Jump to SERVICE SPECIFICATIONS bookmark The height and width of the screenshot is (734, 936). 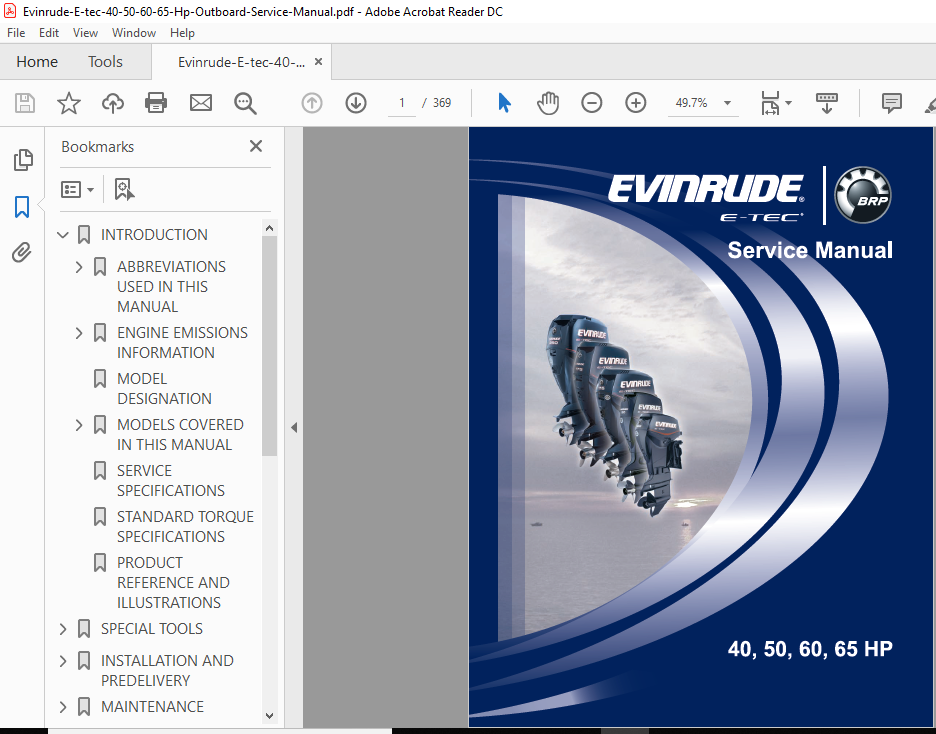pos(171,480)
